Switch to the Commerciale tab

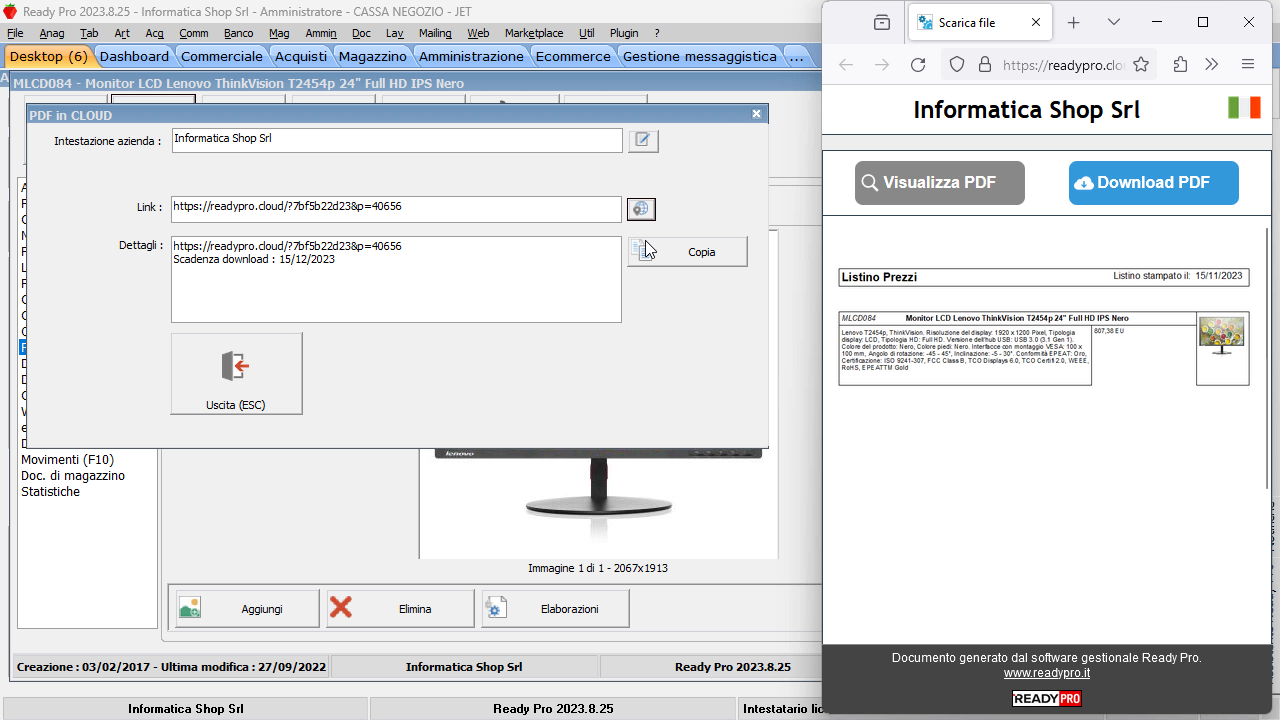222,57
